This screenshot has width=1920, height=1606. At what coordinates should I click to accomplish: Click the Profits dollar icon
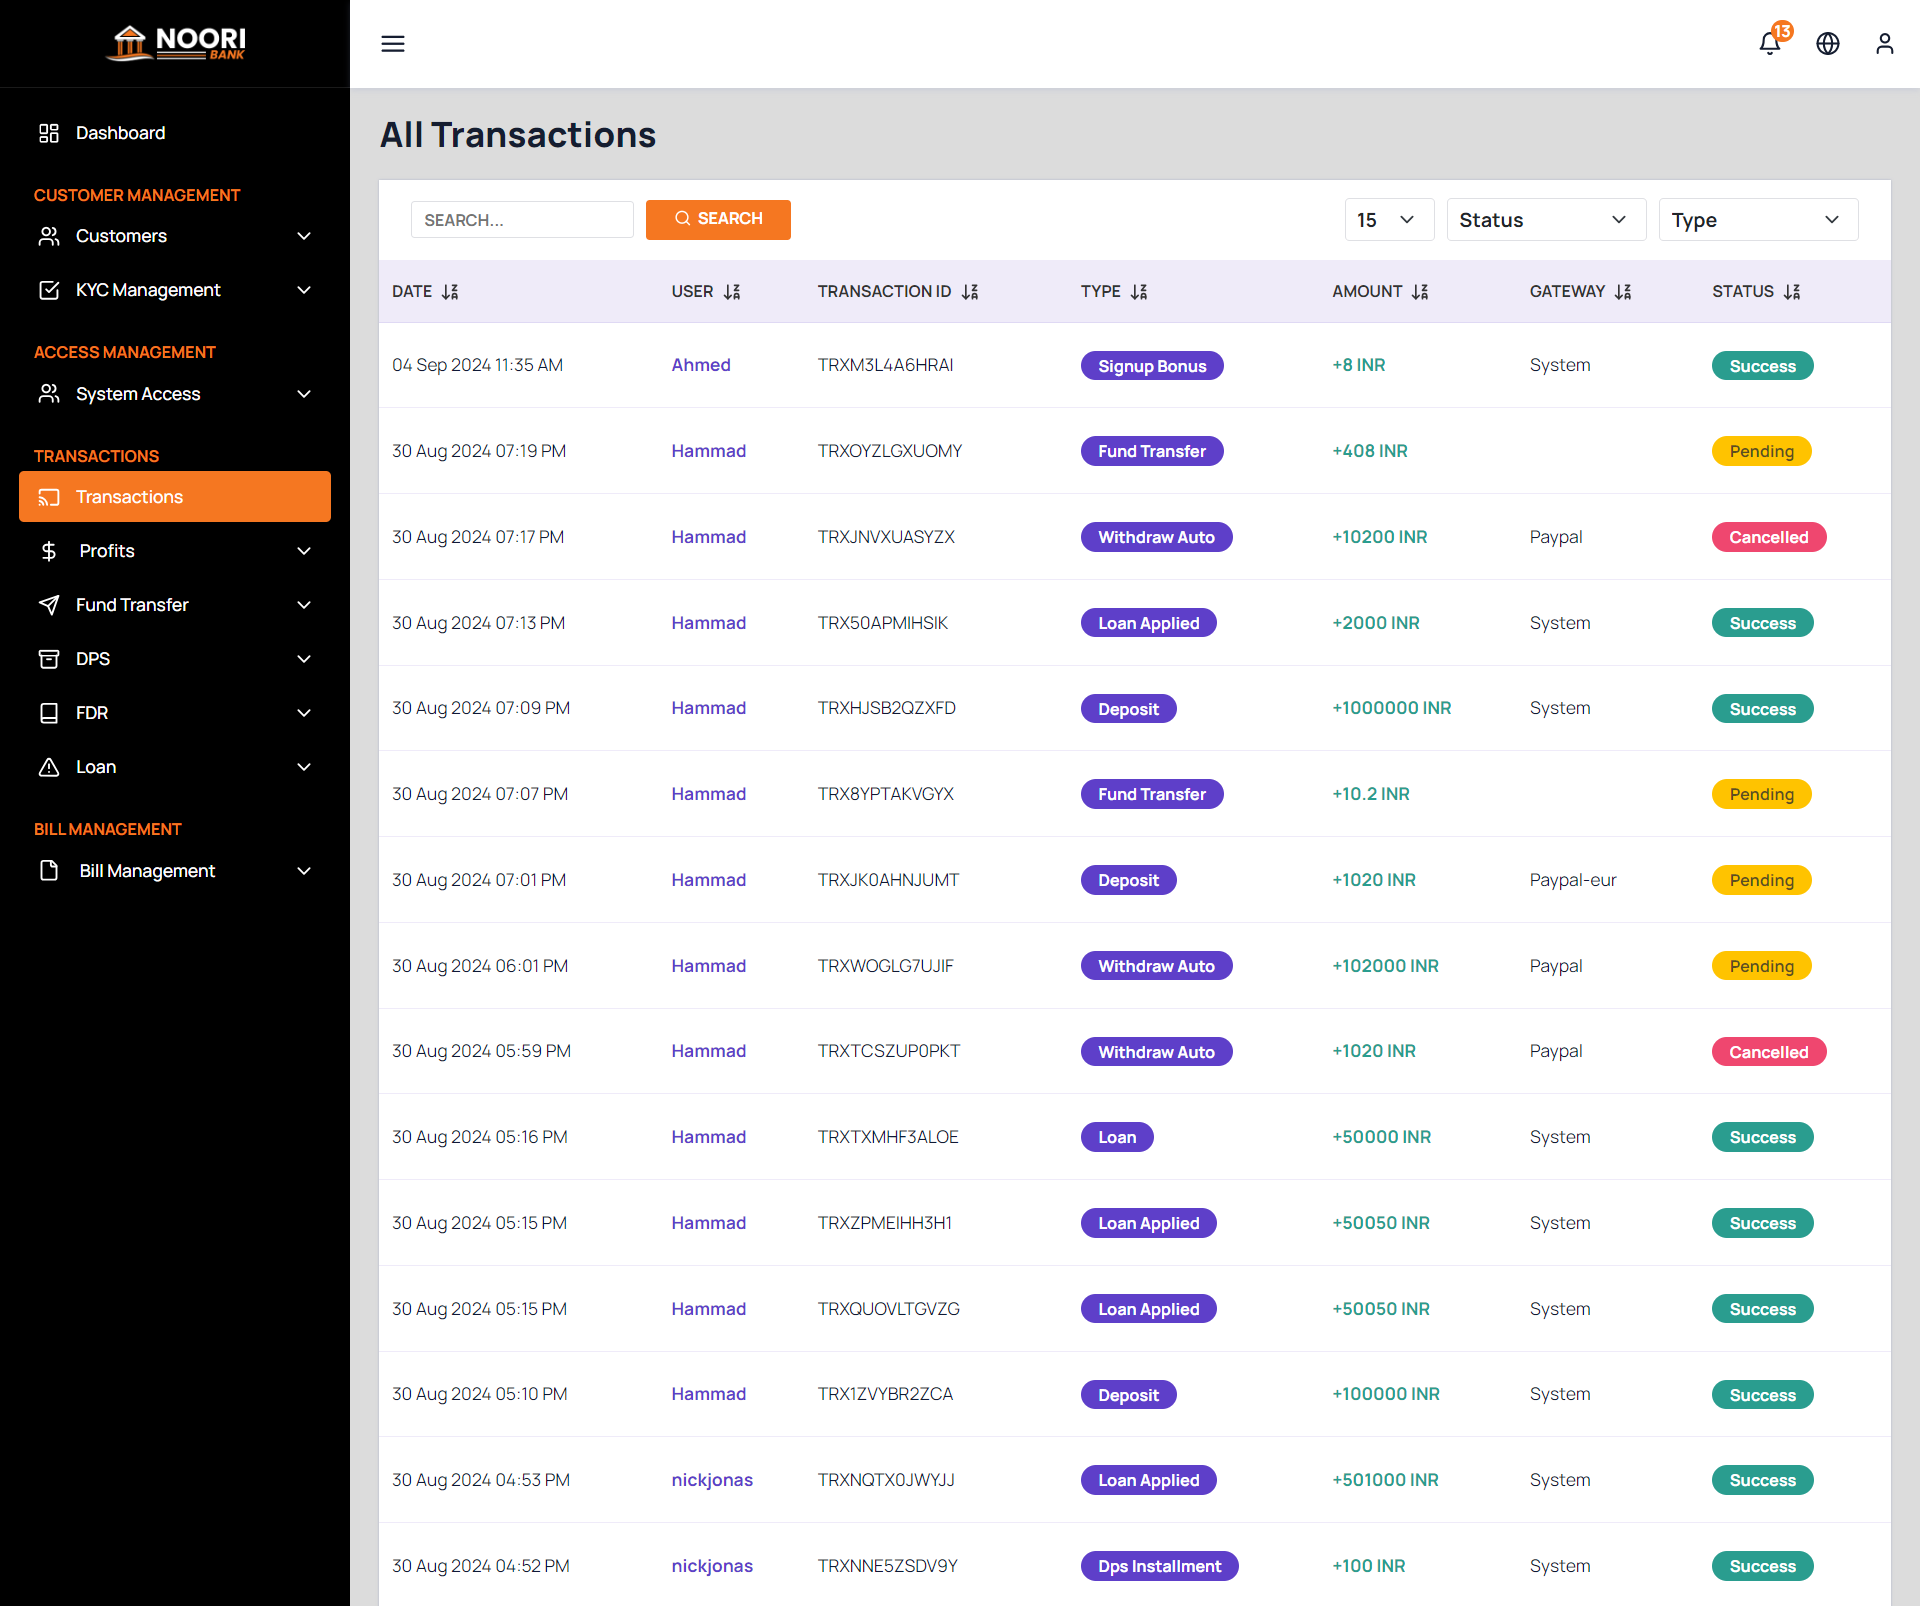pos(49,551)
